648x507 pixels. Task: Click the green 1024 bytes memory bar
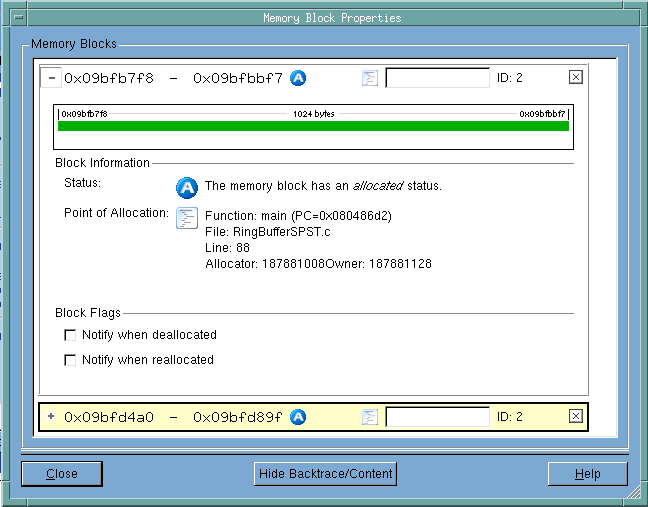[x=313, y=127]
